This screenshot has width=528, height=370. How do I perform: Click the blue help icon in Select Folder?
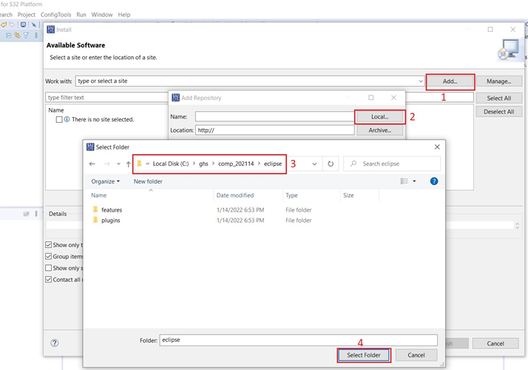tap(434, 181)
